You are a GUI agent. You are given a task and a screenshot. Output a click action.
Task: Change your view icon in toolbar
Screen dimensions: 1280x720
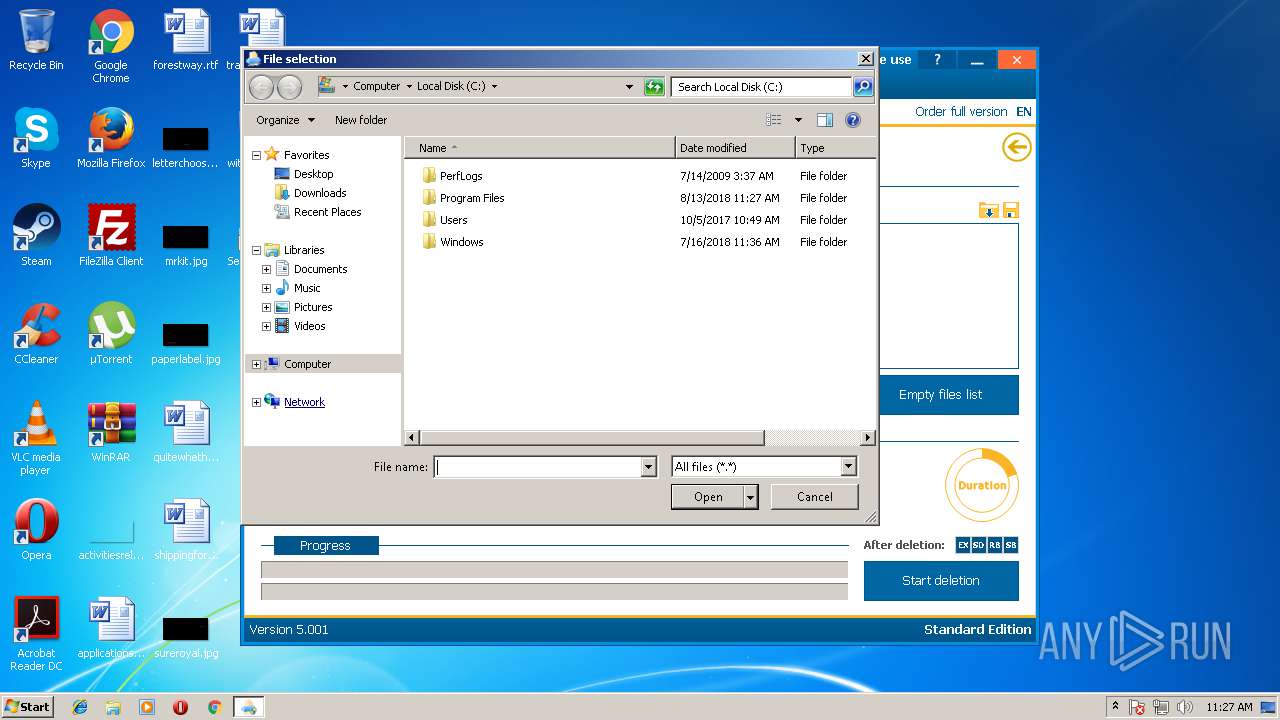click(x=773, y=120)
